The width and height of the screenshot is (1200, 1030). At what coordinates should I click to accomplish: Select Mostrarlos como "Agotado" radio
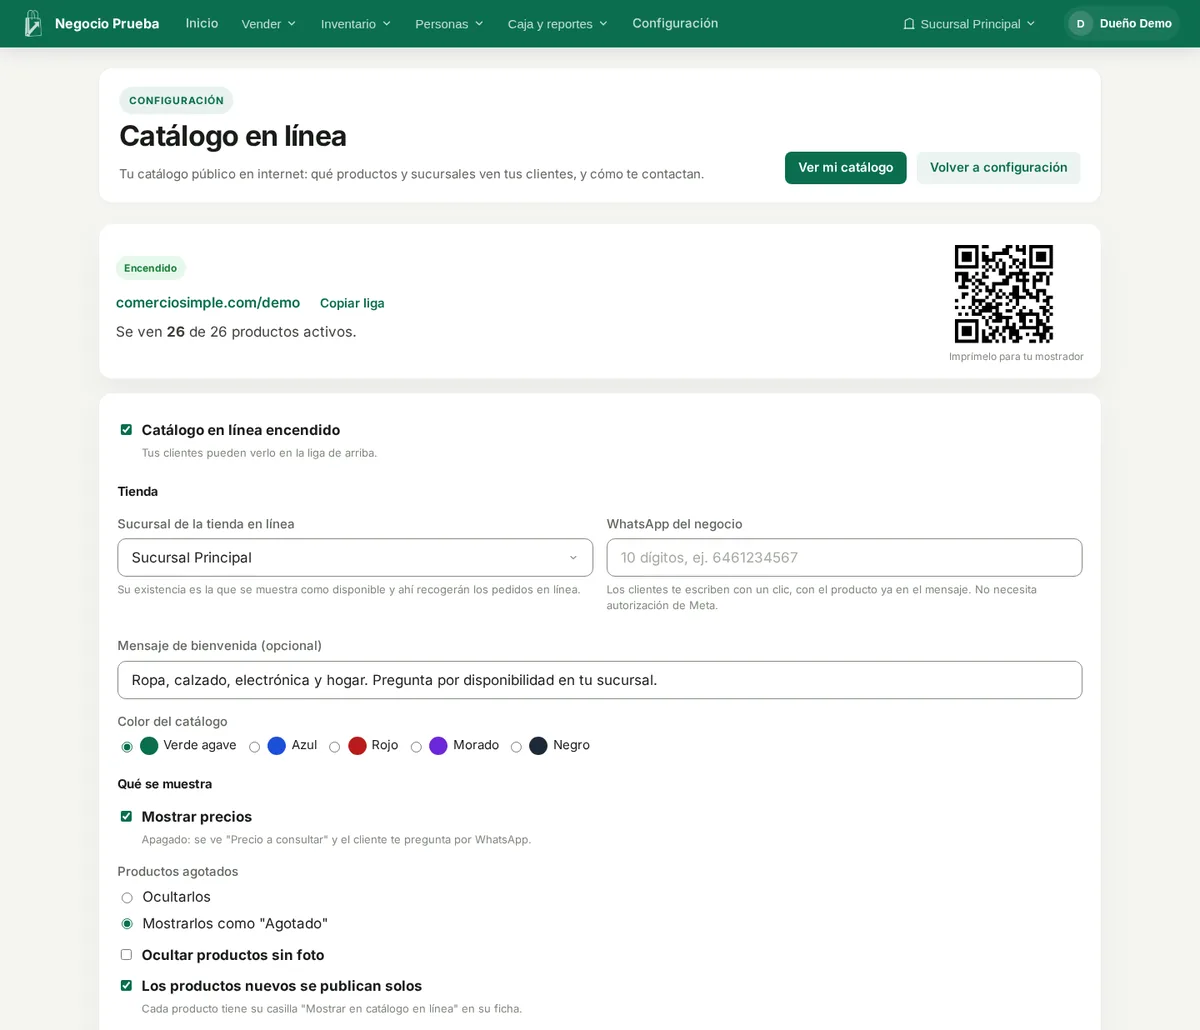click(127, 924)
